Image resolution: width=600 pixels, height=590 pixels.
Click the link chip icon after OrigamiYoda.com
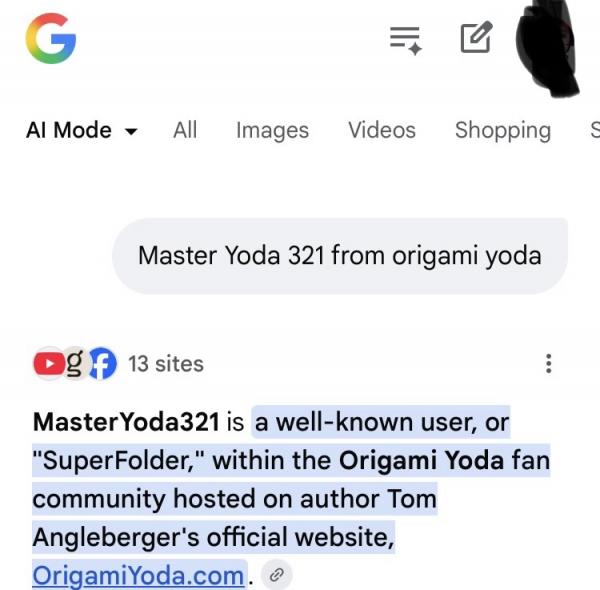click(277, 574)
